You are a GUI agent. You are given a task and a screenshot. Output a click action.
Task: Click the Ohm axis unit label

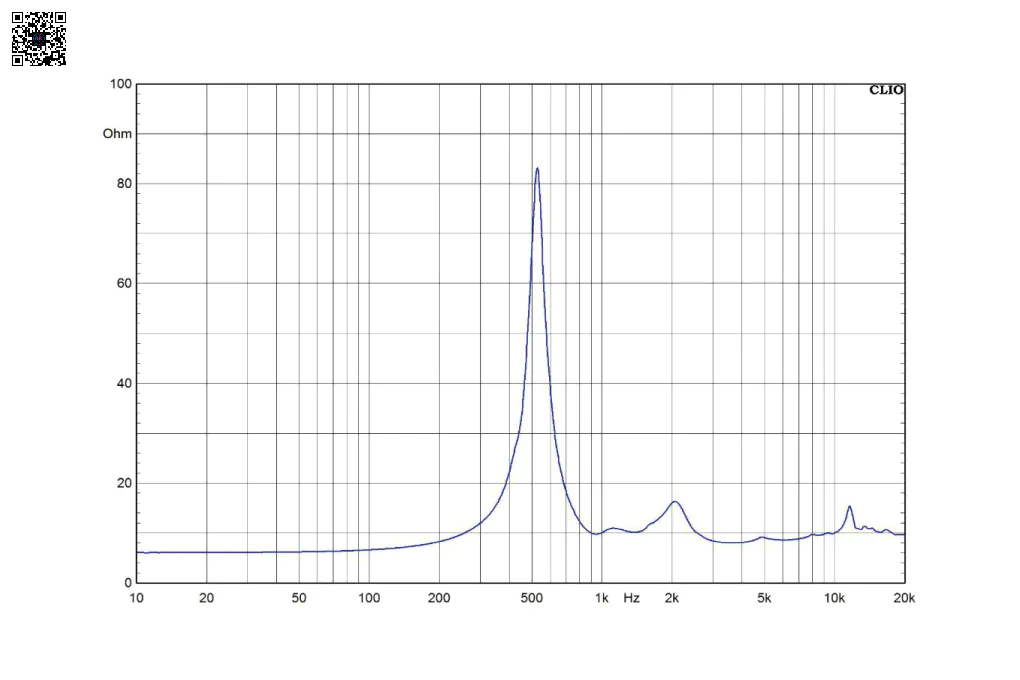(x=117, y=134)
